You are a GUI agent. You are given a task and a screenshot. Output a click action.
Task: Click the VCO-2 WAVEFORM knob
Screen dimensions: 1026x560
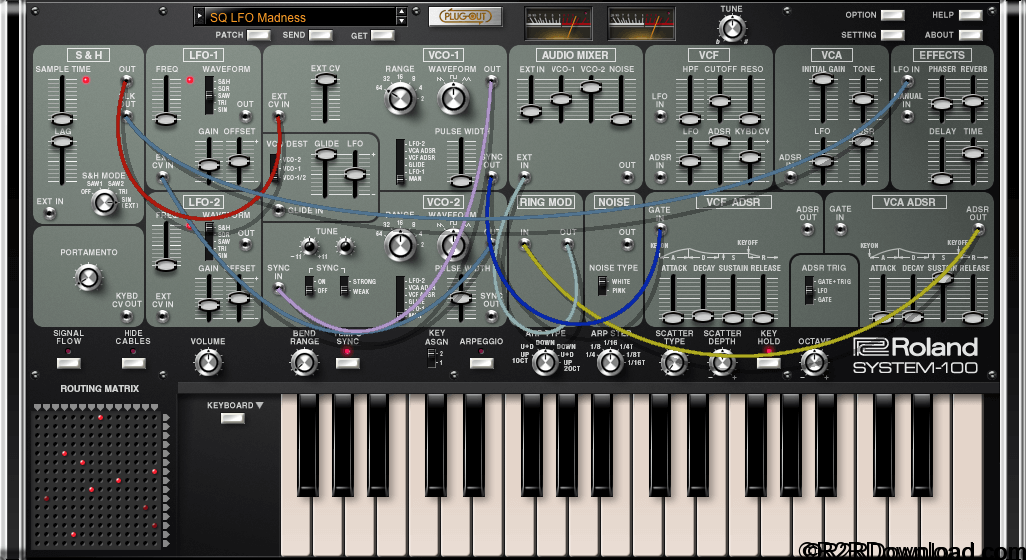pyautogui.click(x=453, y=245)
